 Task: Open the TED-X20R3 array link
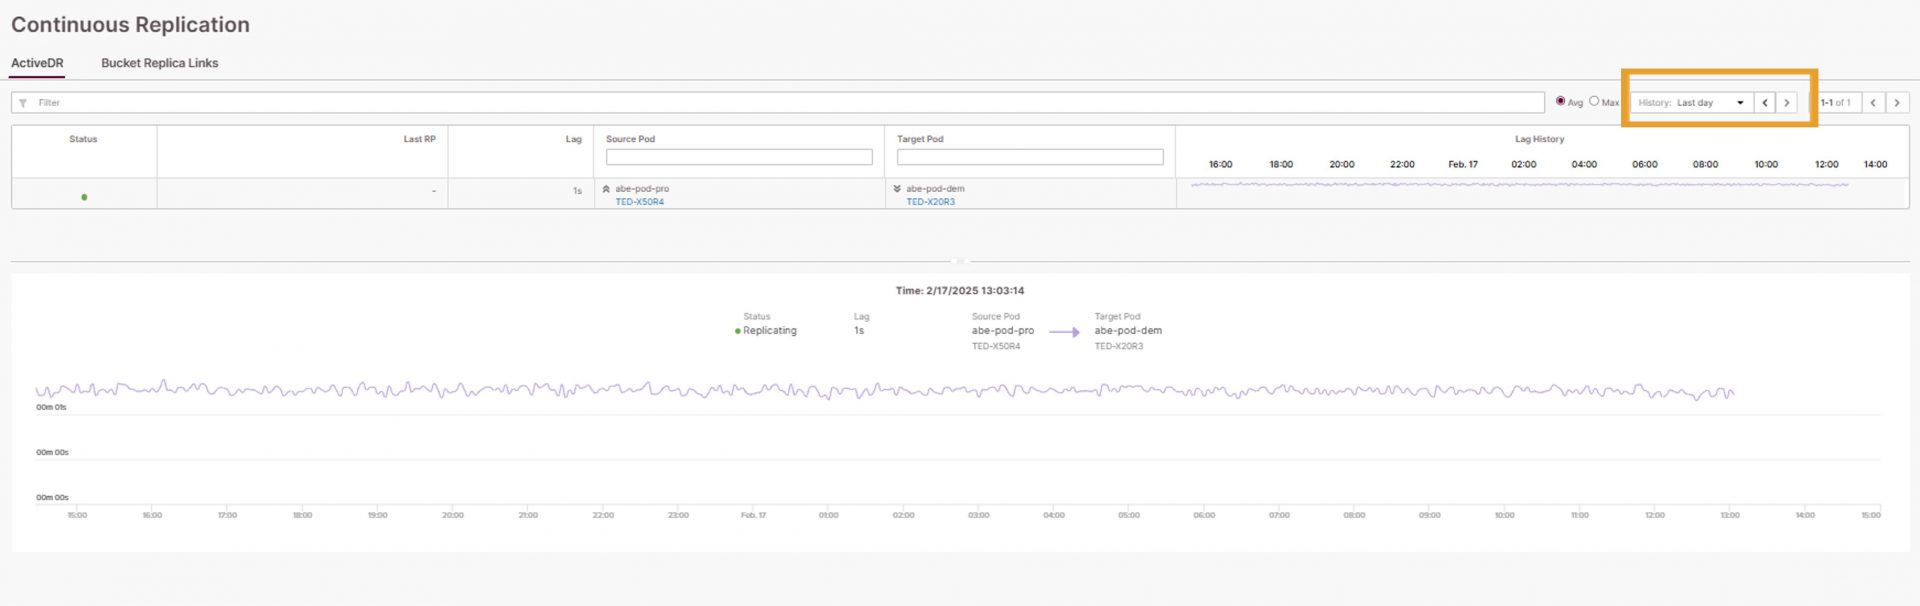930,202
